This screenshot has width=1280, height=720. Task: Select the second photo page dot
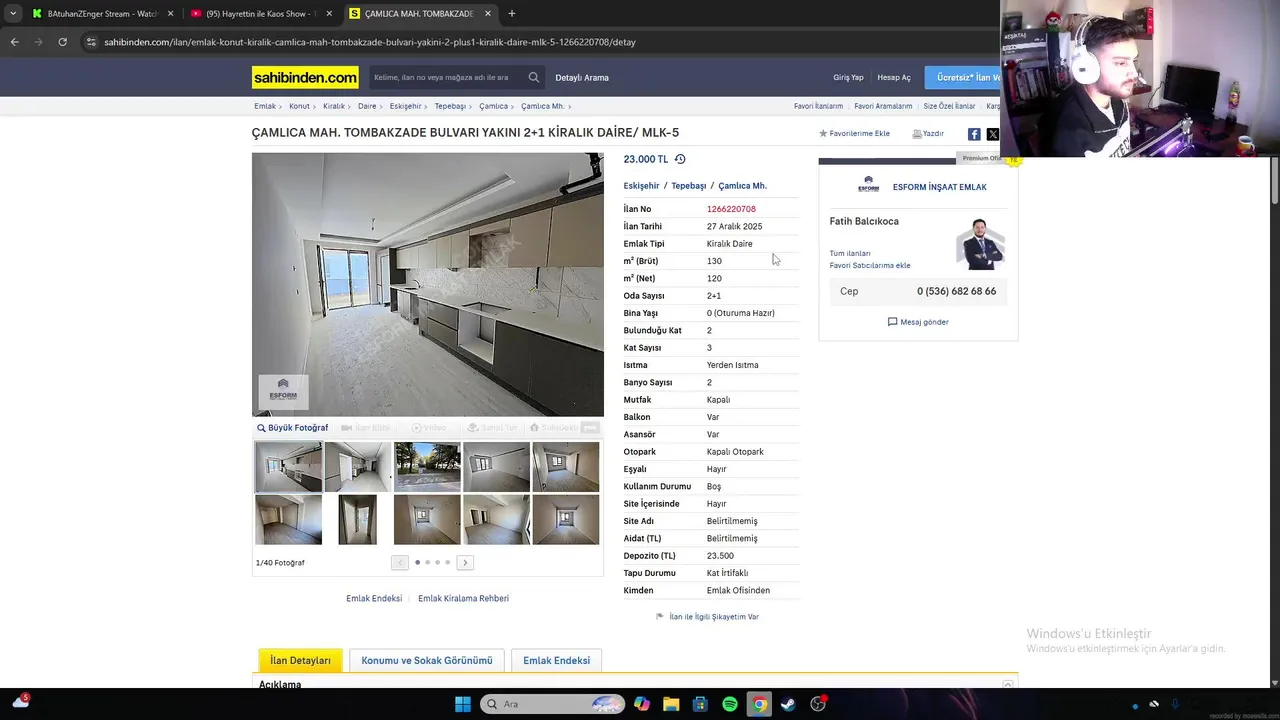coord(428,563)
